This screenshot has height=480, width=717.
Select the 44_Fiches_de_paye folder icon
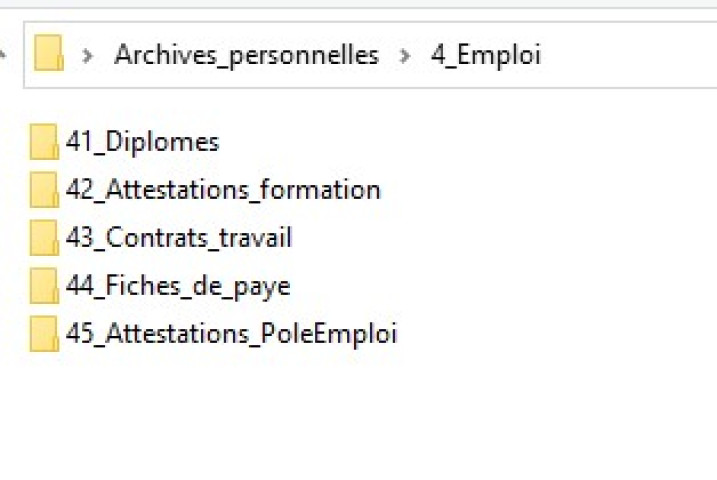[44, 287]
